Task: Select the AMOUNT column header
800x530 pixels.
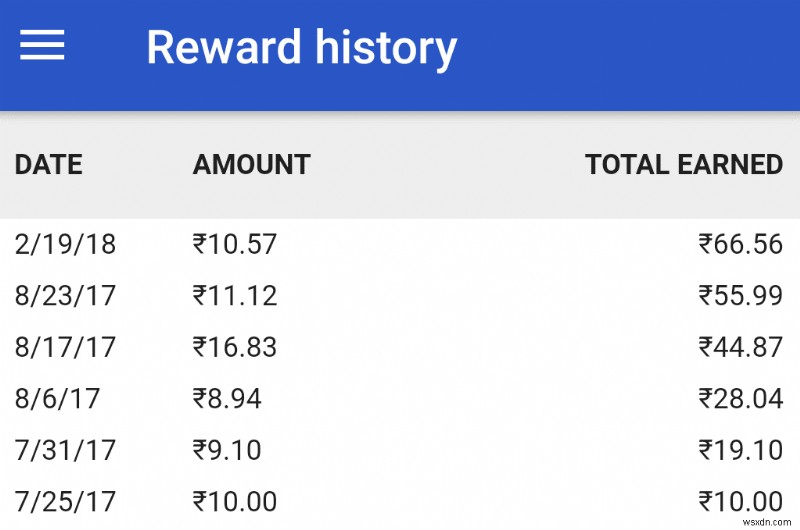Action: tap(251, 165)
